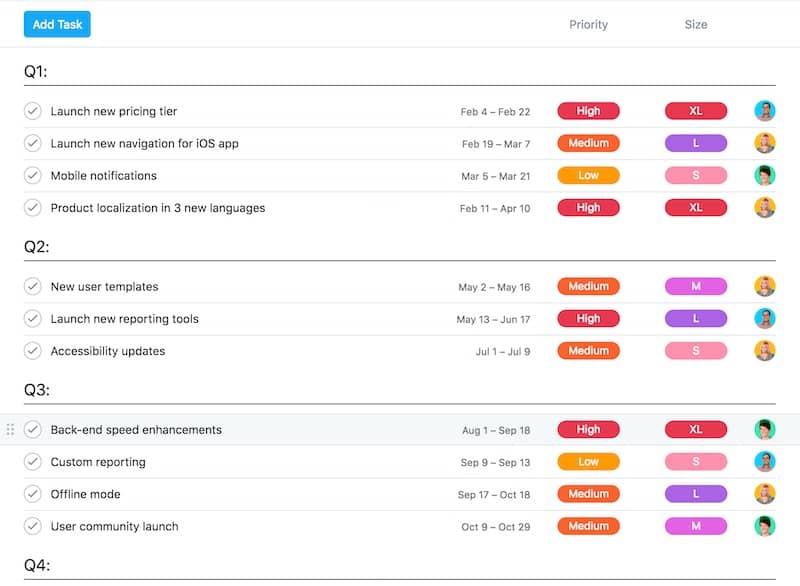Toggle completion for 'Accessibility updates'
The height and width of the screenshot is (586, 800).
tap(33, 351)
